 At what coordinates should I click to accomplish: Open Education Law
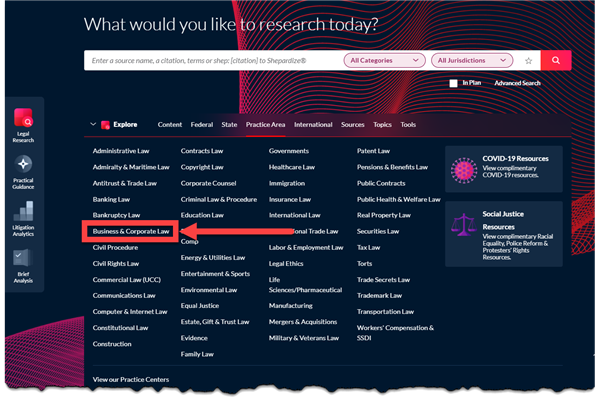coord(202,215)
